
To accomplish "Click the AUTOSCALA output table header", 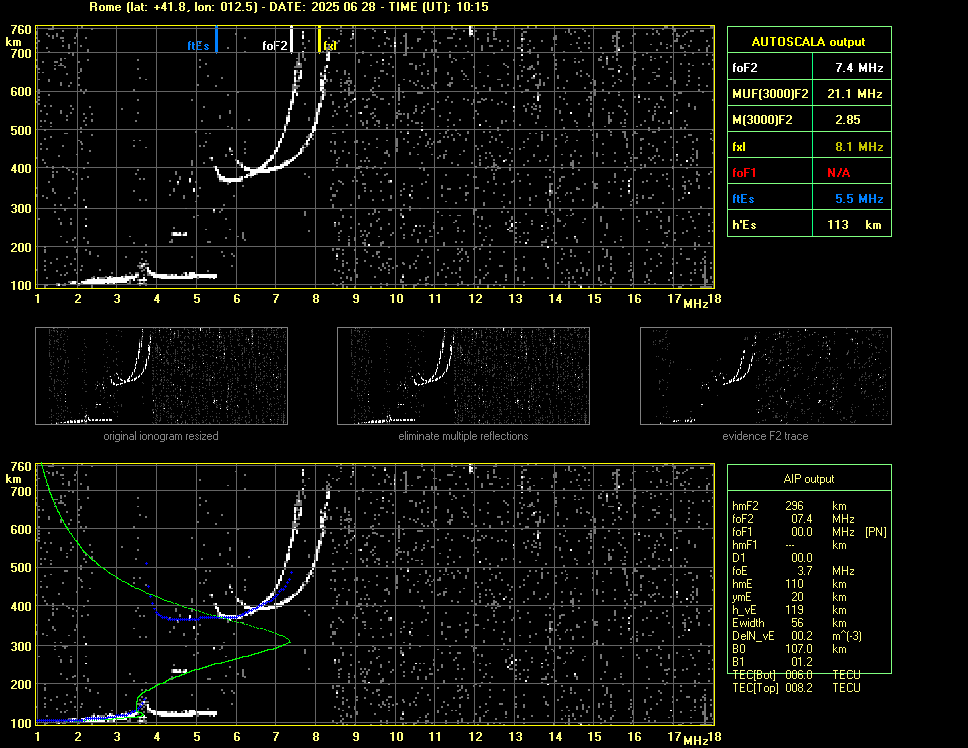I will (809, 42).
